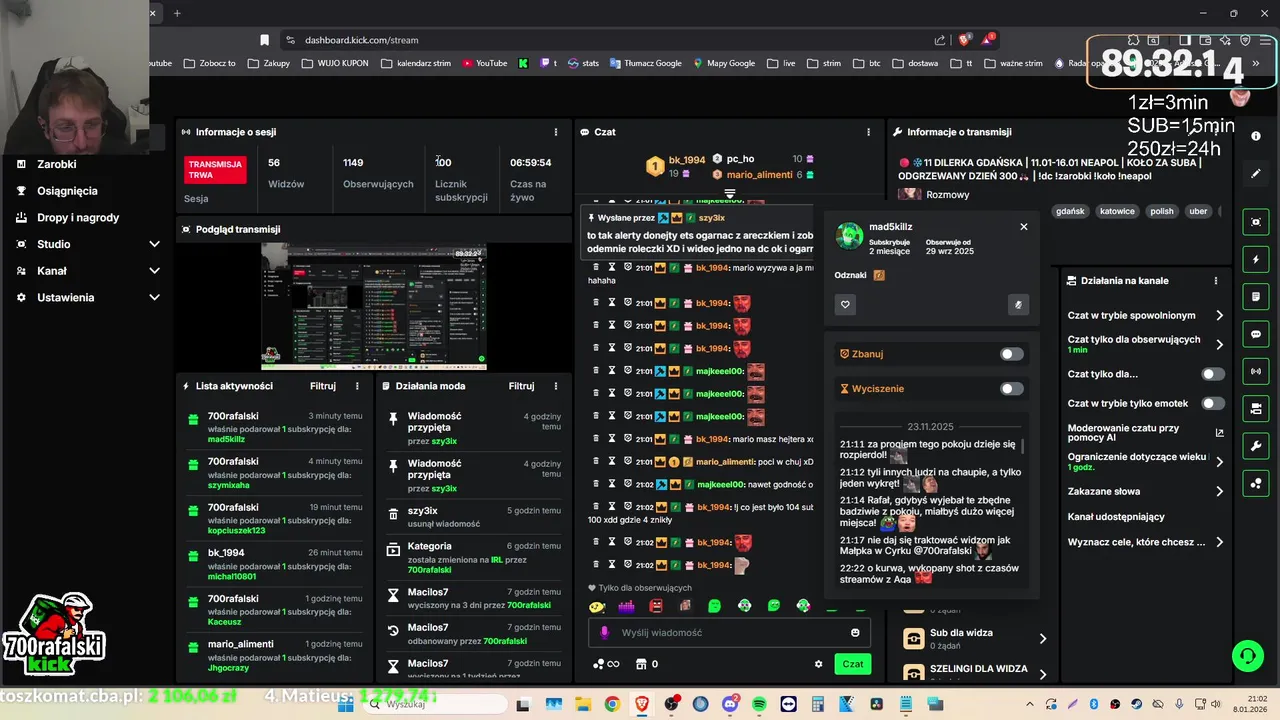Click the Brave shields icon in address bar

click(964, 40)
